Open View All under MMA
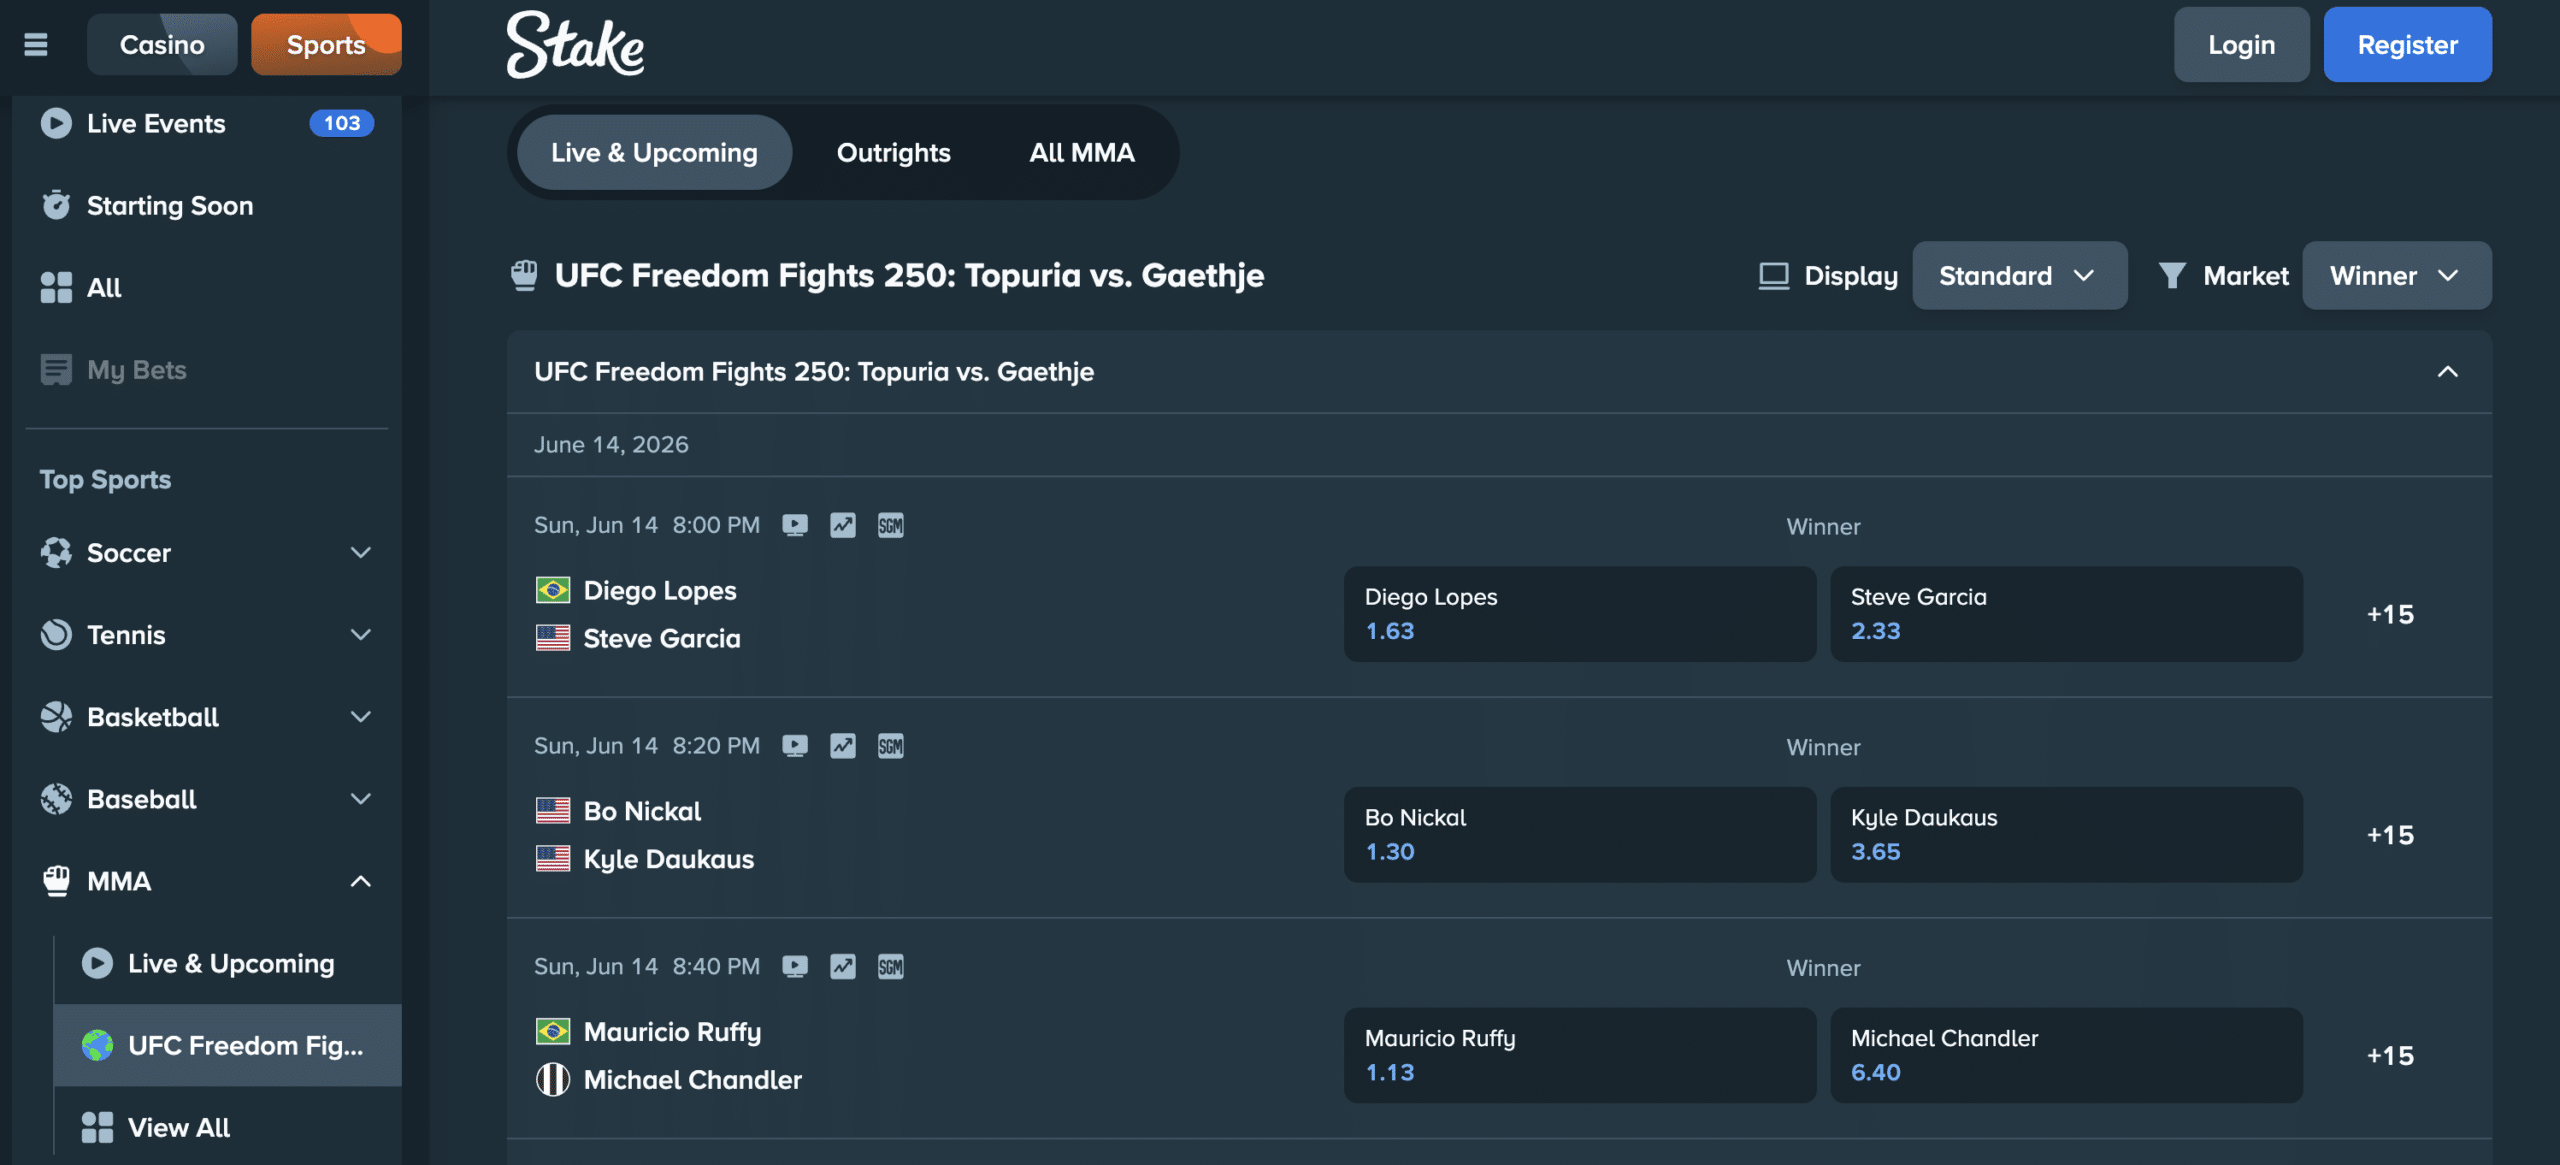This screenshot has width=2560, height=1165. tap(228, 1127)
